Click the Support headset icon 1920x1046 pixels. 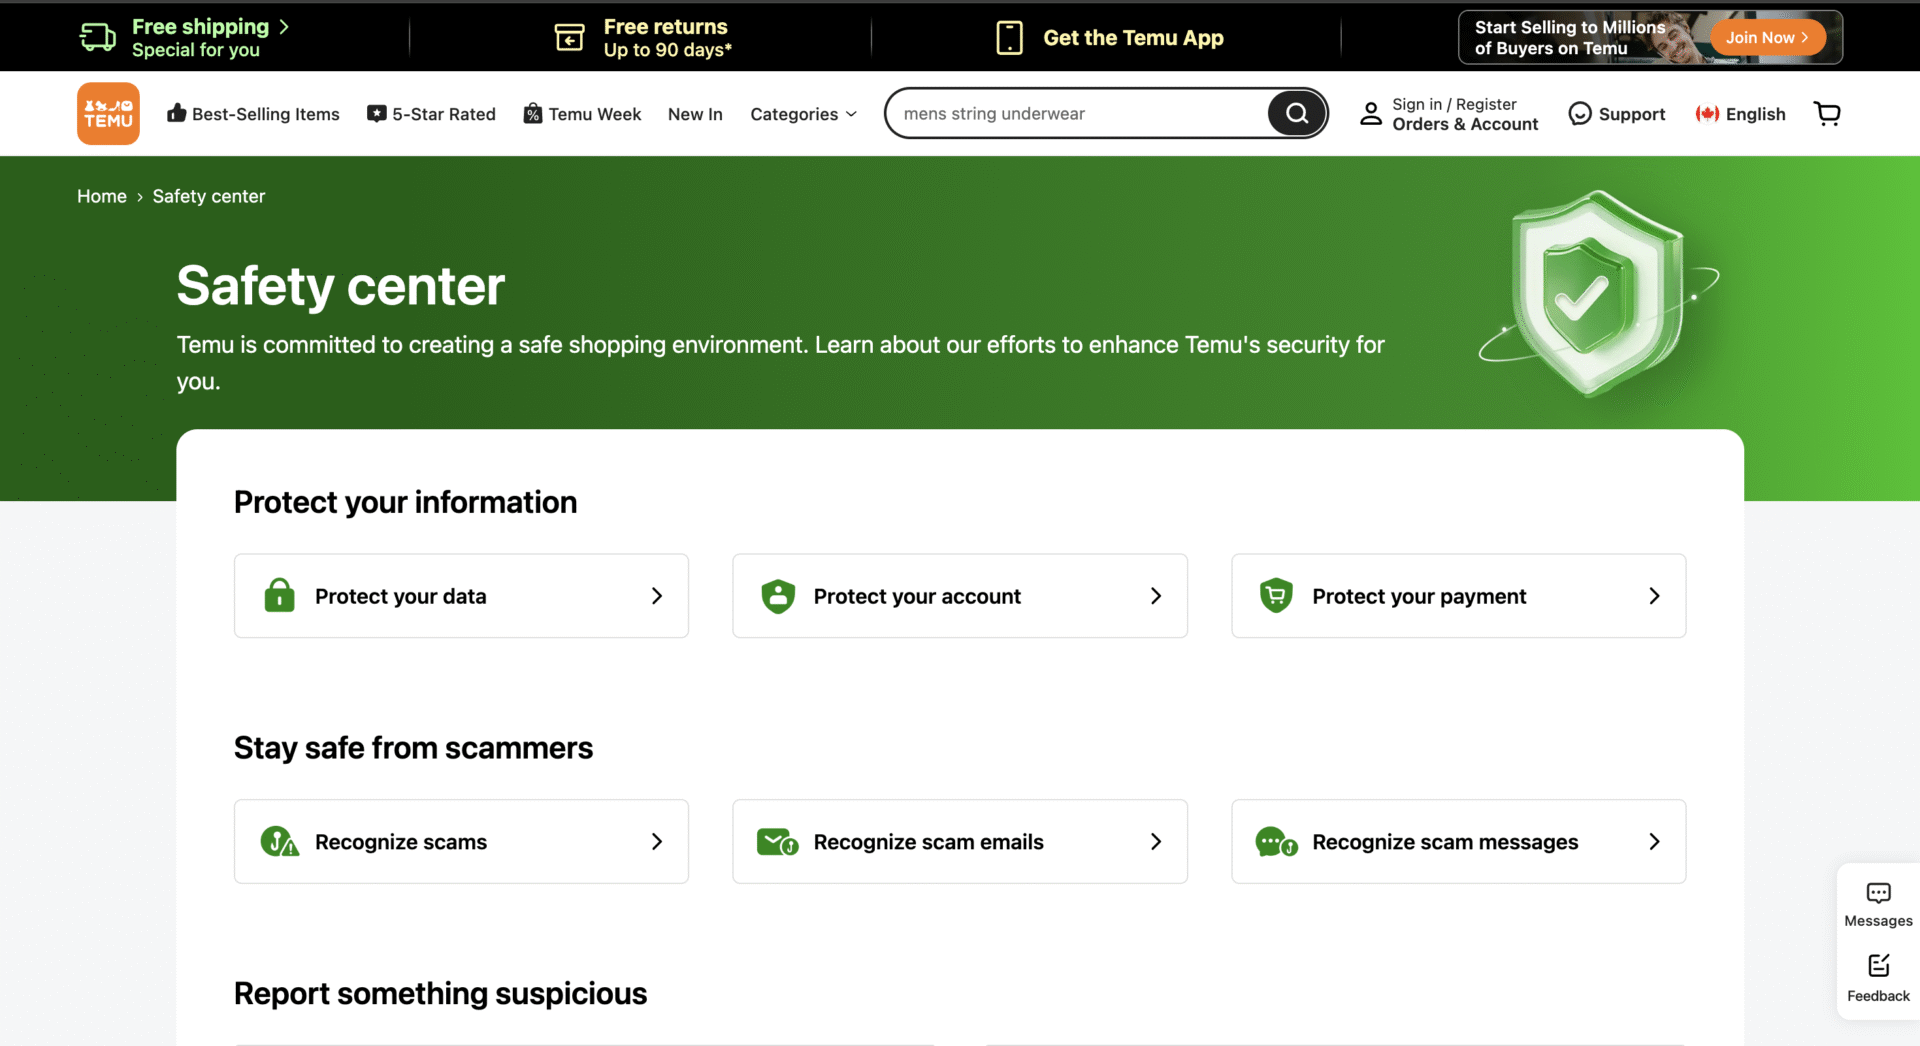pos(1579,114)
